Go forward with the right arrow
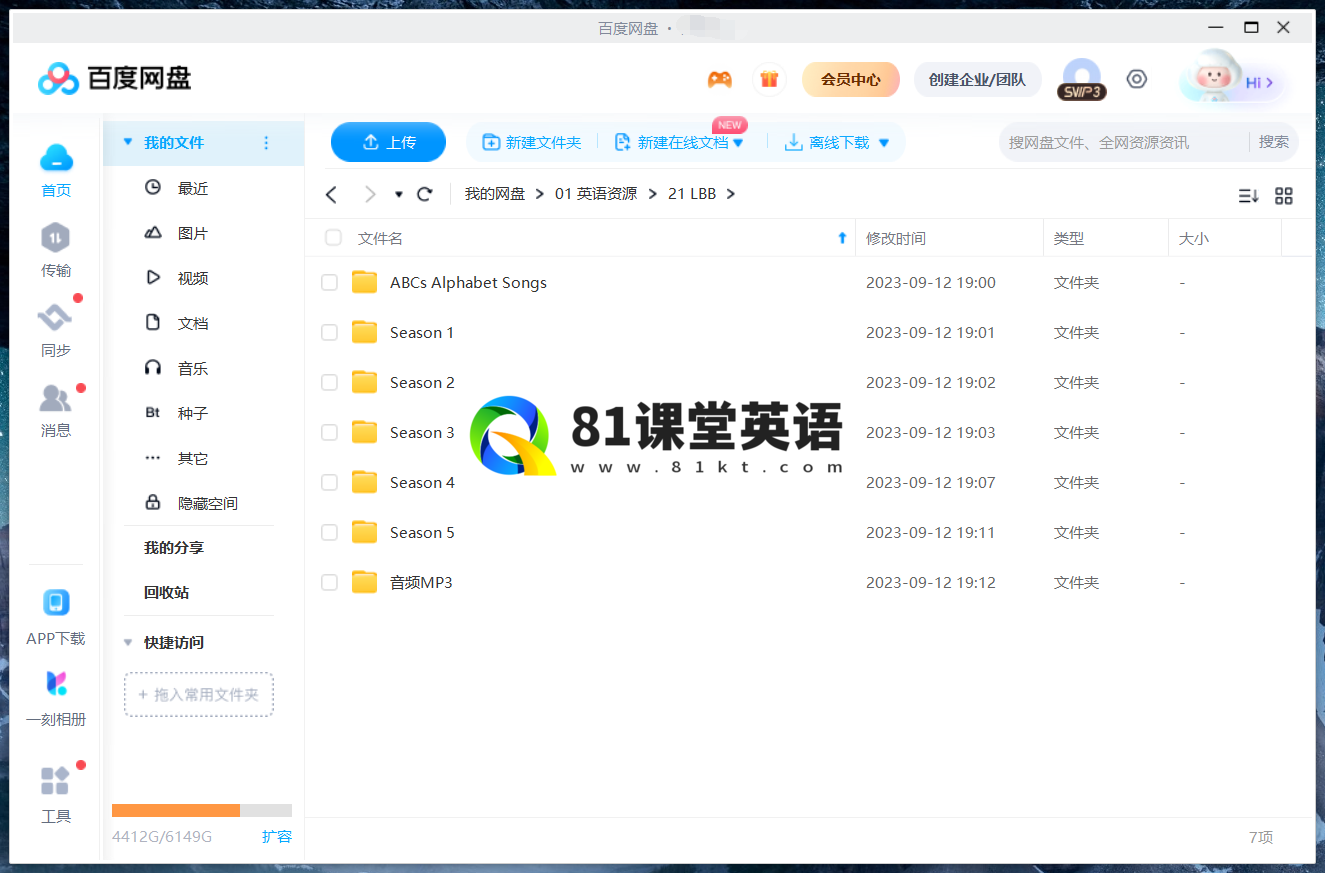 click(370, 194)
